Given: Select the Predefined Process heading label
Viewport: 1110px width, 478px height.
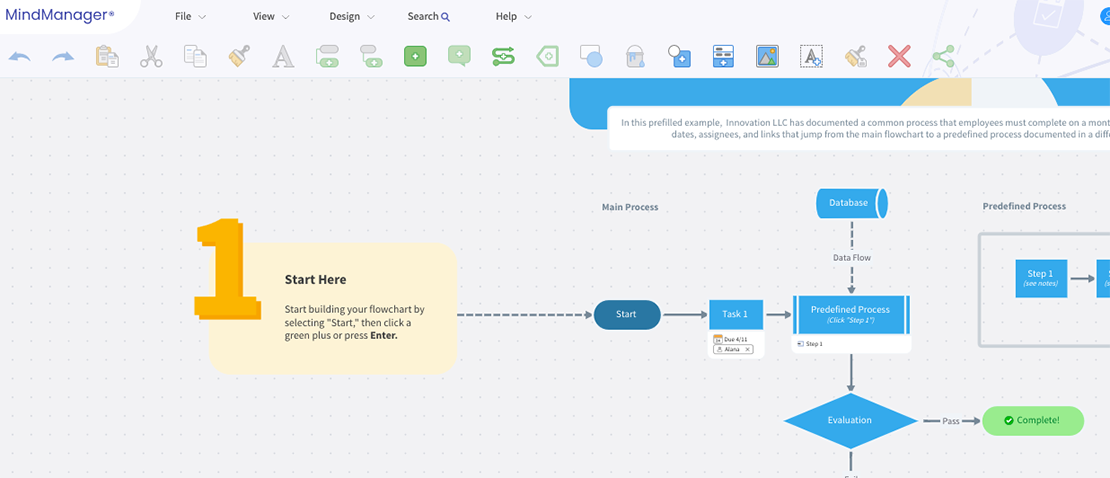Looking at the screenshot, I should (1024, 206).
